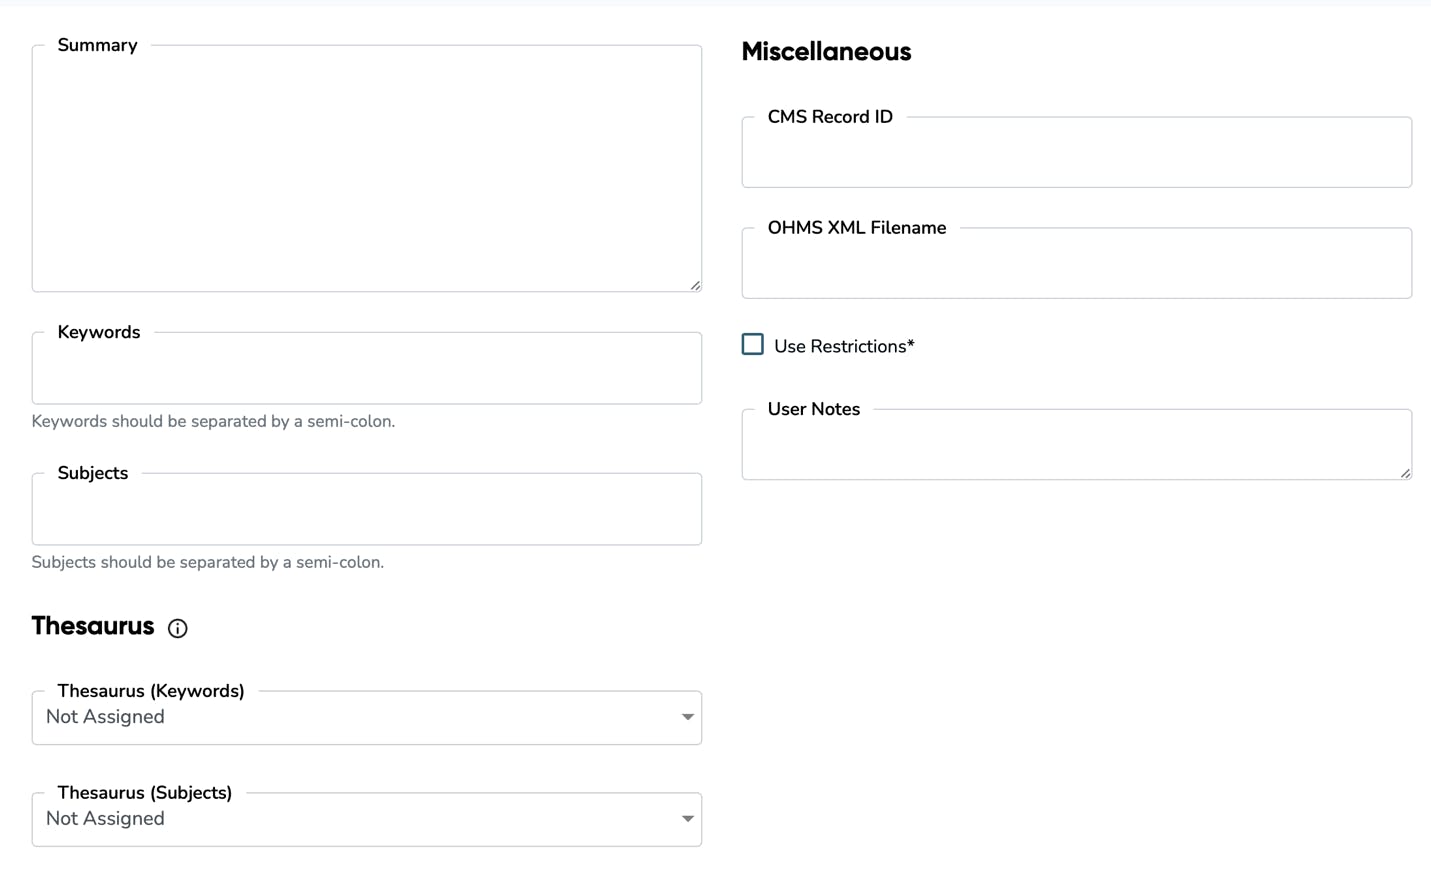Screen dimensions: 1431x872
Task: Click the Subjects helper text below the field
Action: coord(207,562)
